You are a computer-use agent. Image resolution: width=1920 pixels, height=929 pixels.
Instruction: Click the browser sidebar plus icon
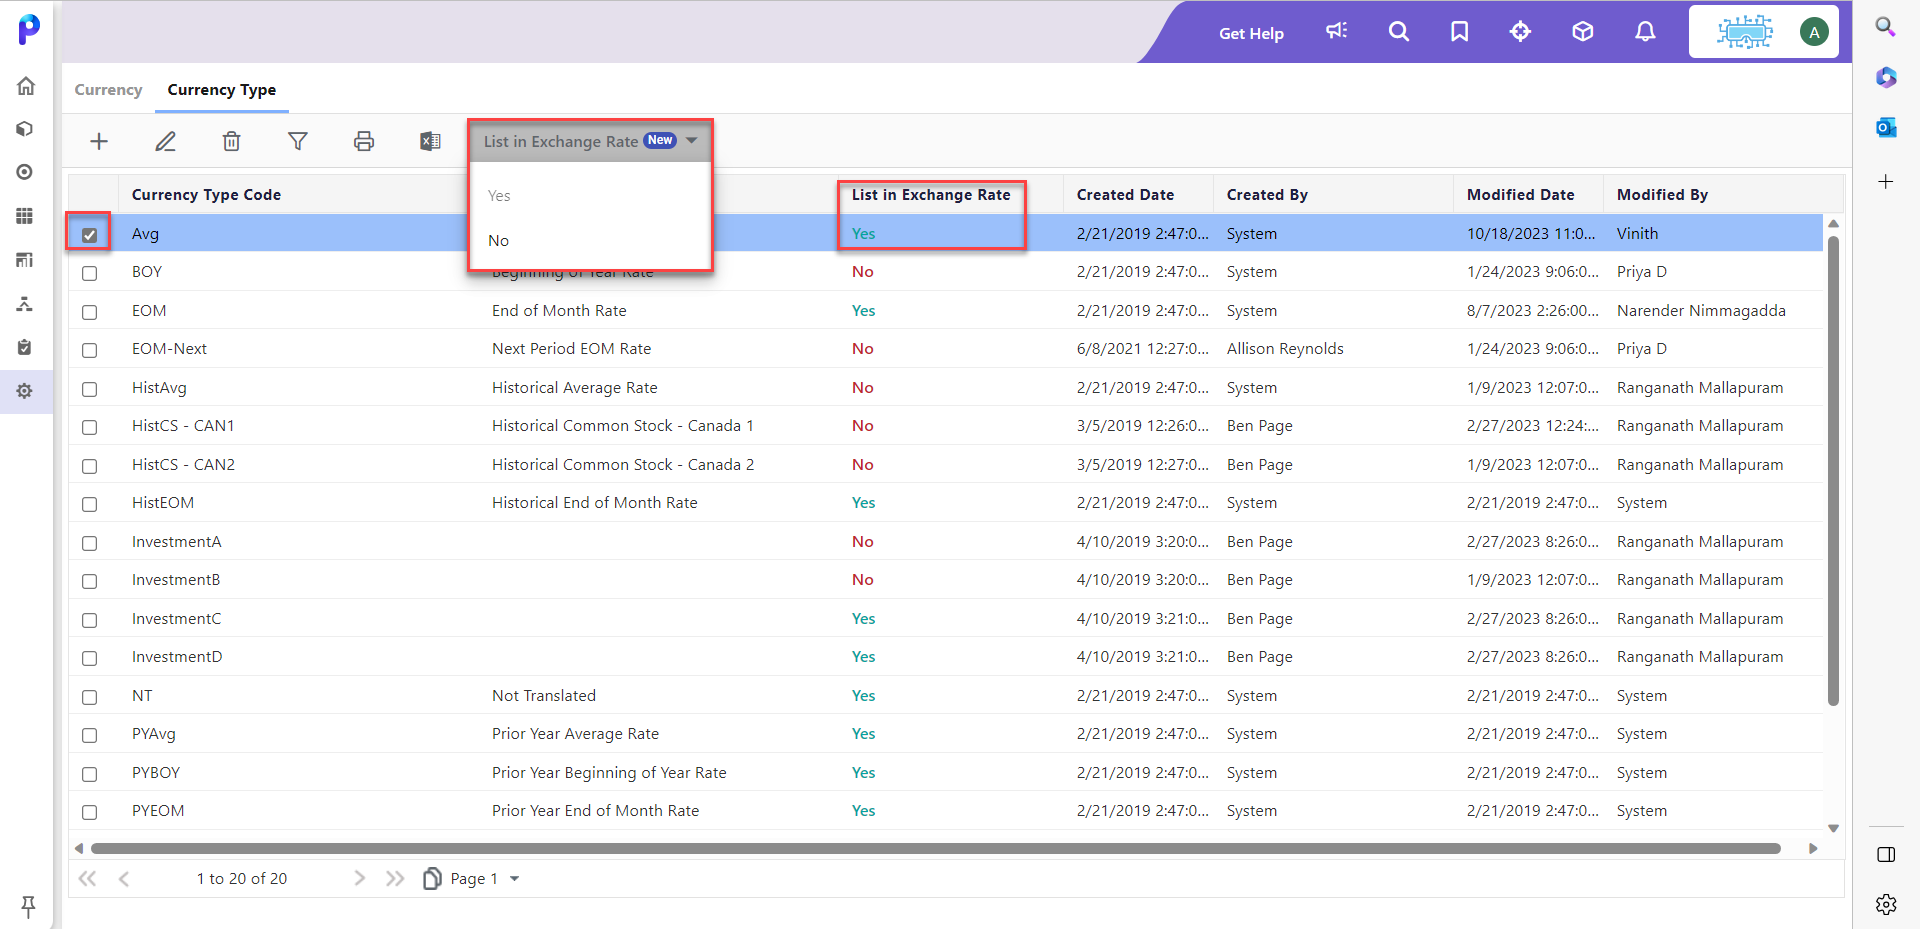[x=1886, y=181]
